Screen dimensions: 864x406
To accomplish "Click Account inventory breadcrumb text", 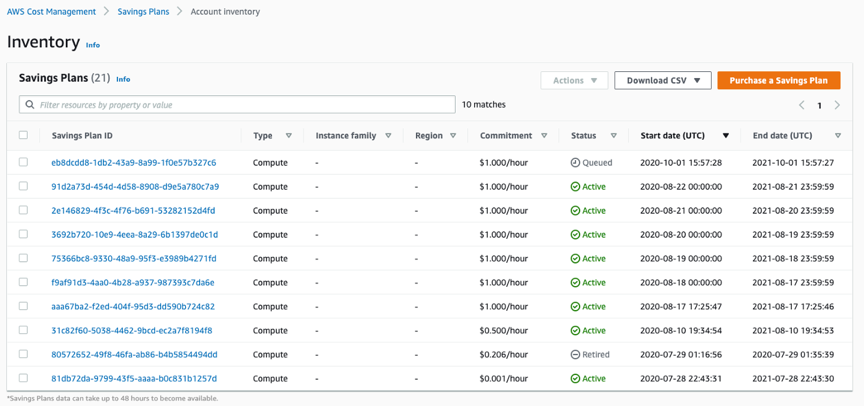I will click(x=225, y=12).
